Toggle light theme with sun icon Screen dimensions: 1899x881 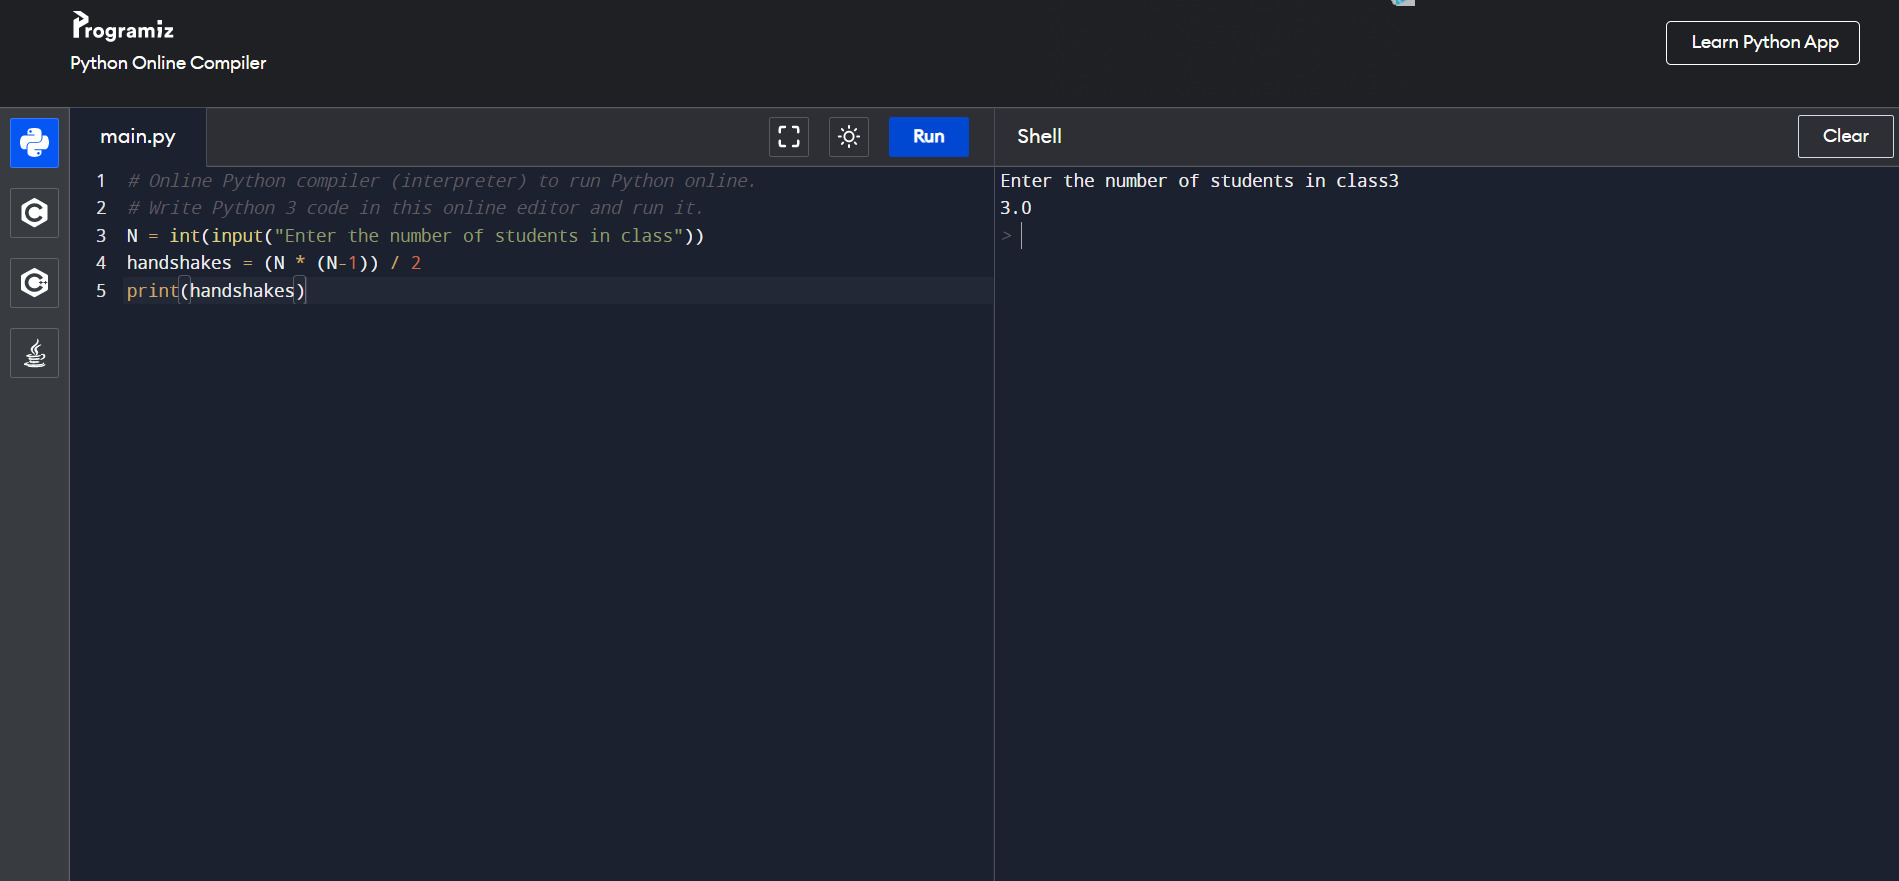848,137
